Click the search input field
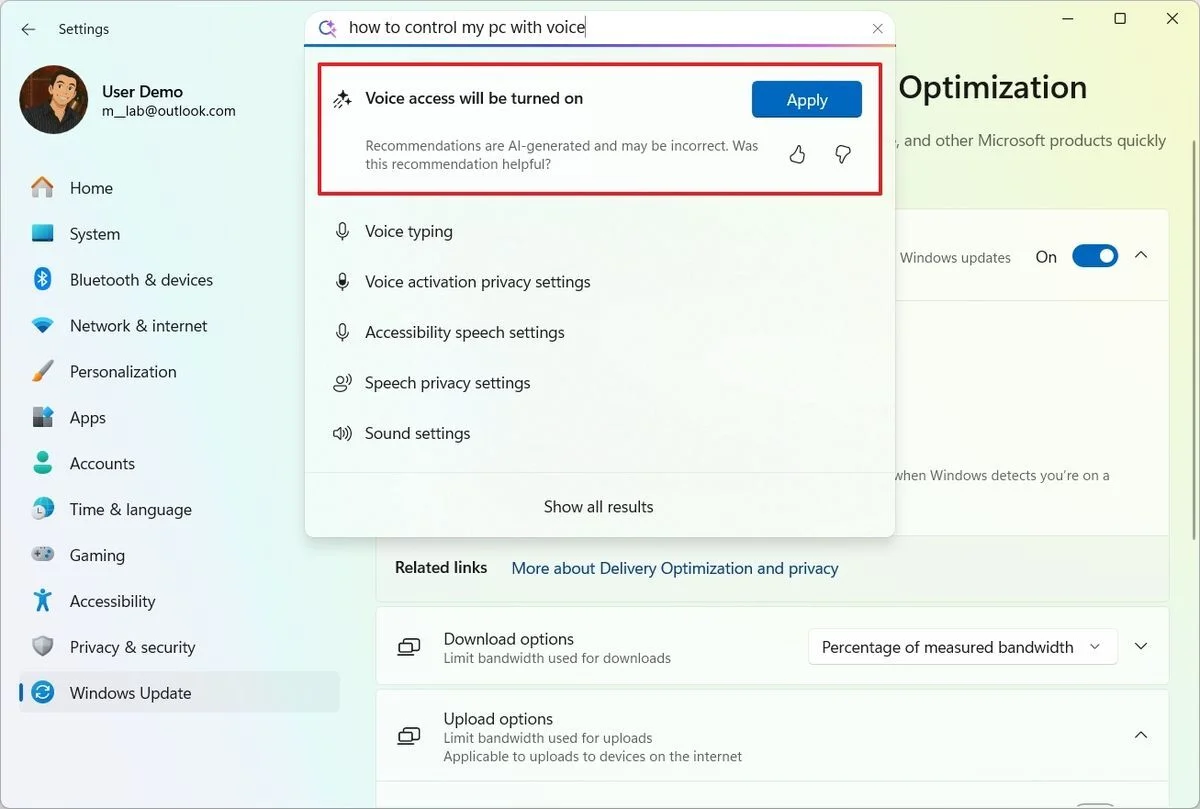 [600, 28]
